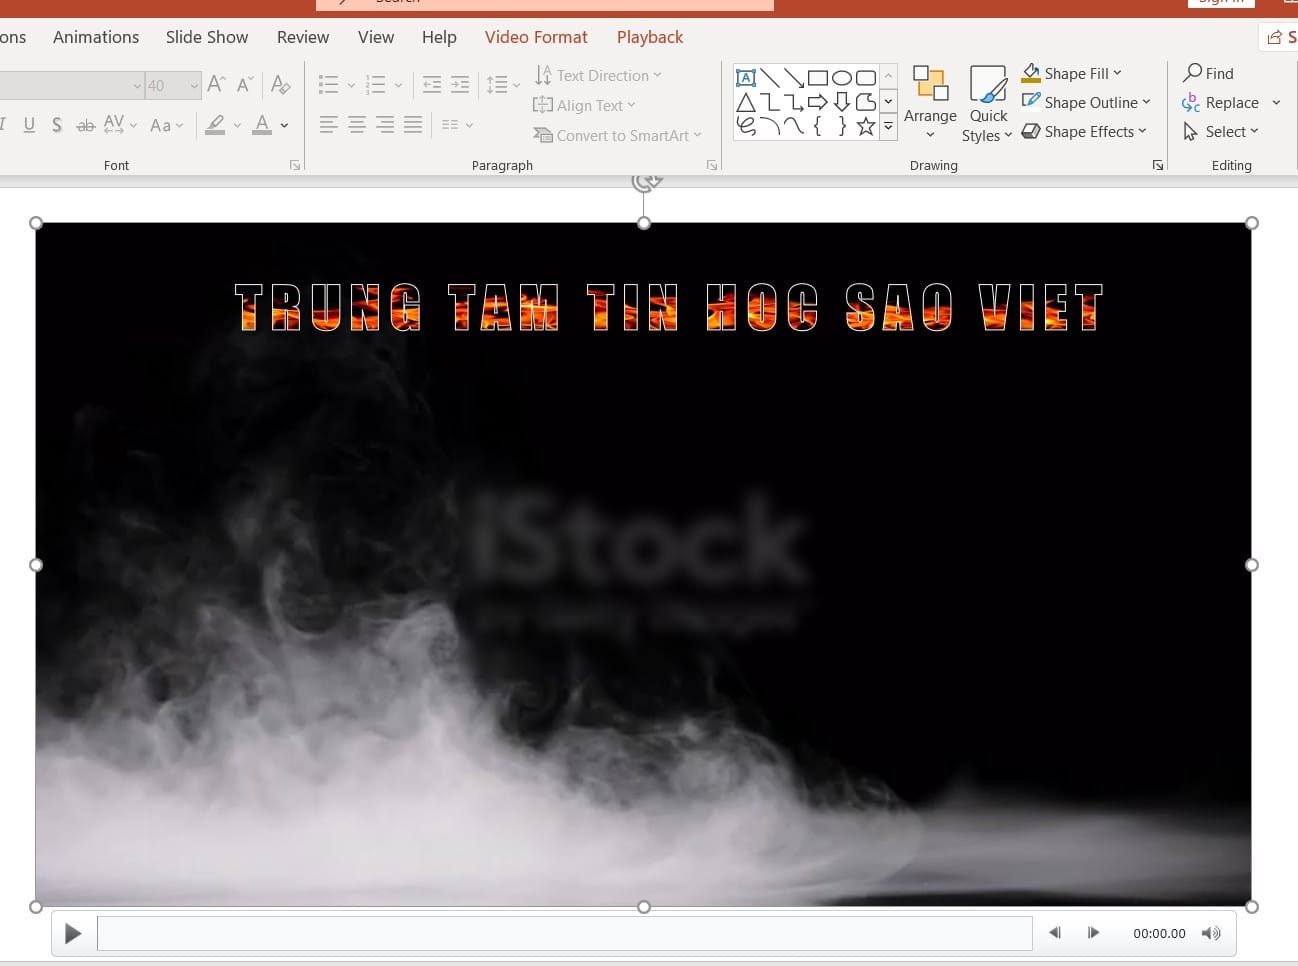Play the video with the play button

coord(73,933)
